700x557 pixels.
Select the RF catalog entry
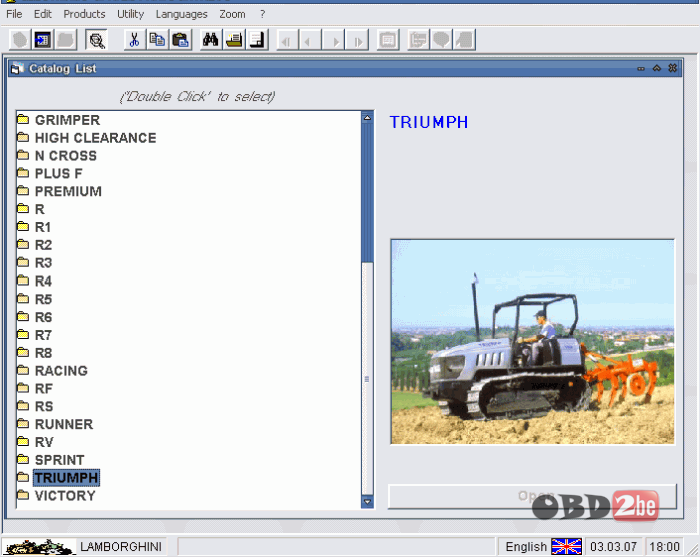[44, 388]
